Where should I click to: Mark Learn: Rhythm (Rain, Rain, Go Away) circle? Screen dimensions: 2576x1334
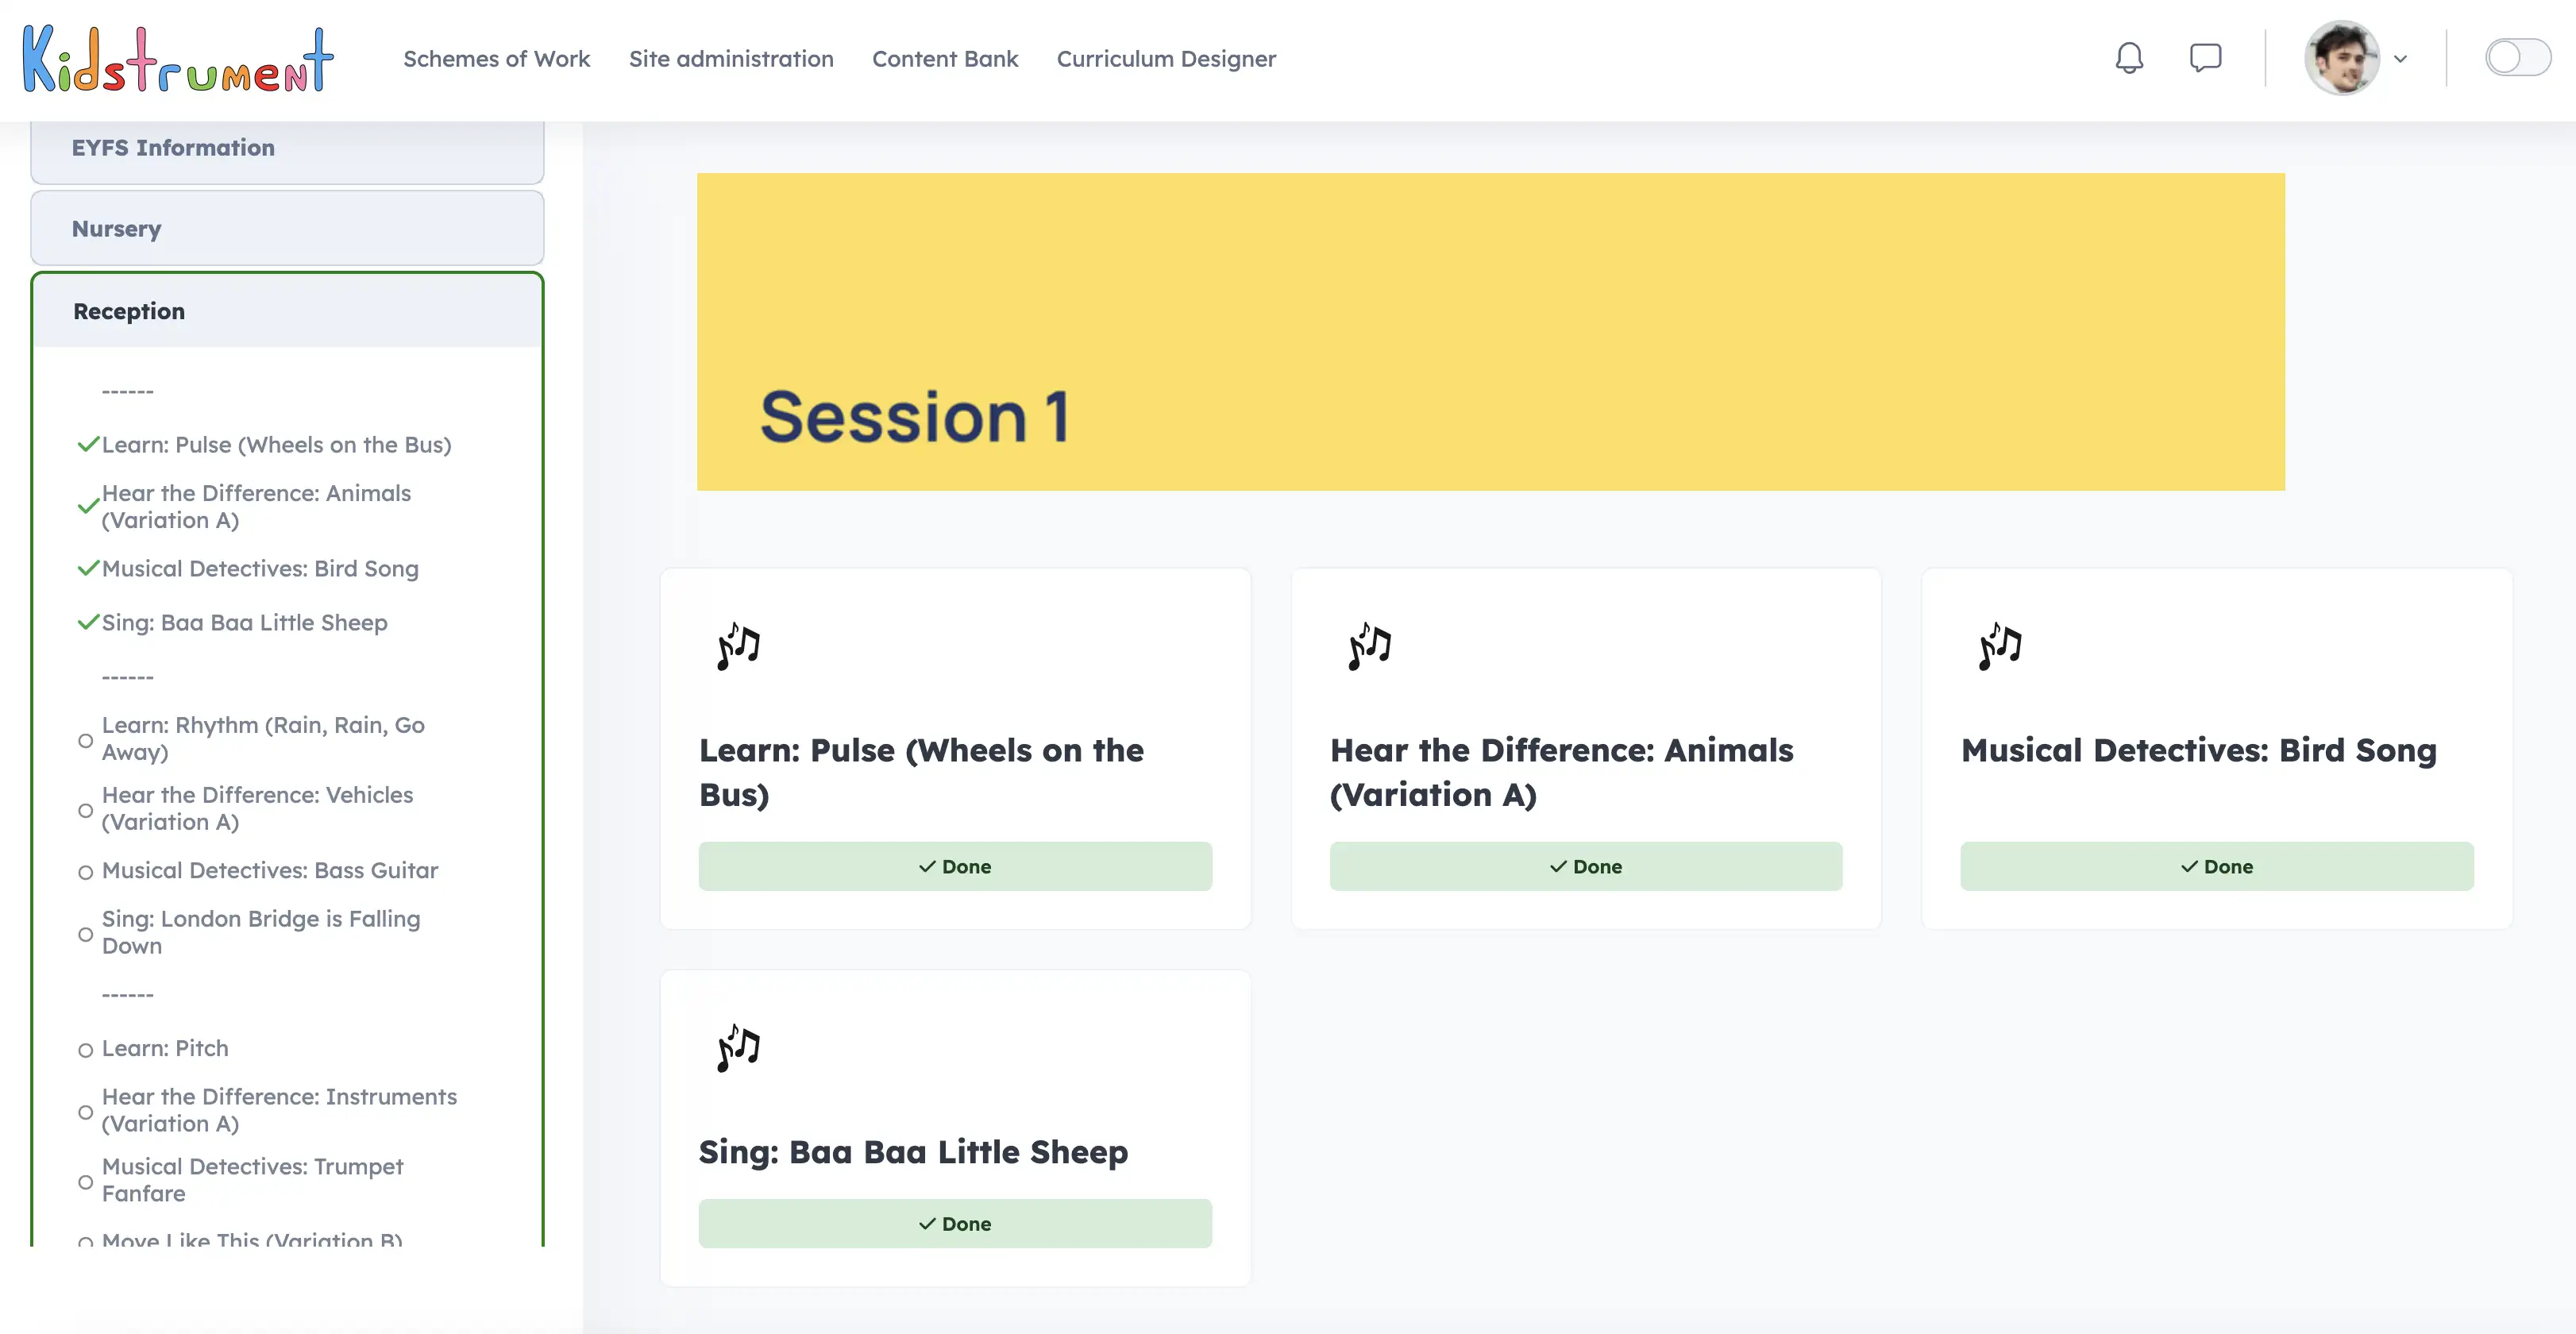pos(86,740)
